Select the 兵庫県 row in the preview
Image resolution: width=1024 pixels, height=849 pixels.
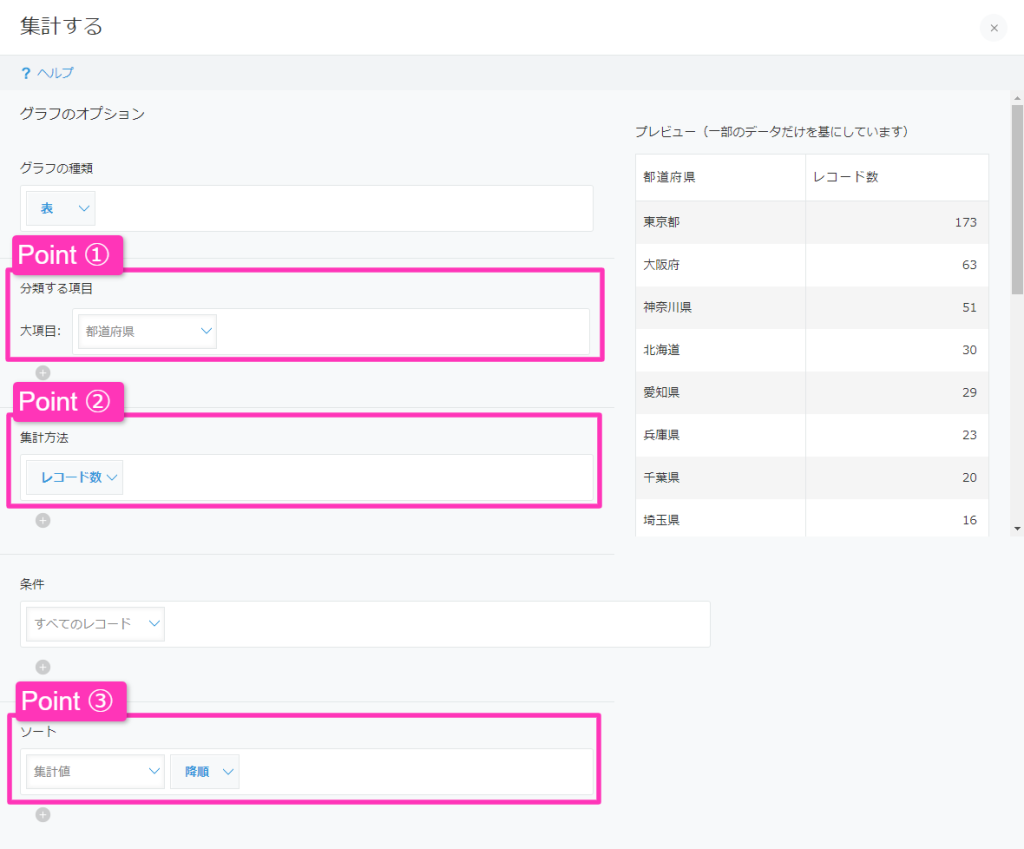(x=812, y=435)
